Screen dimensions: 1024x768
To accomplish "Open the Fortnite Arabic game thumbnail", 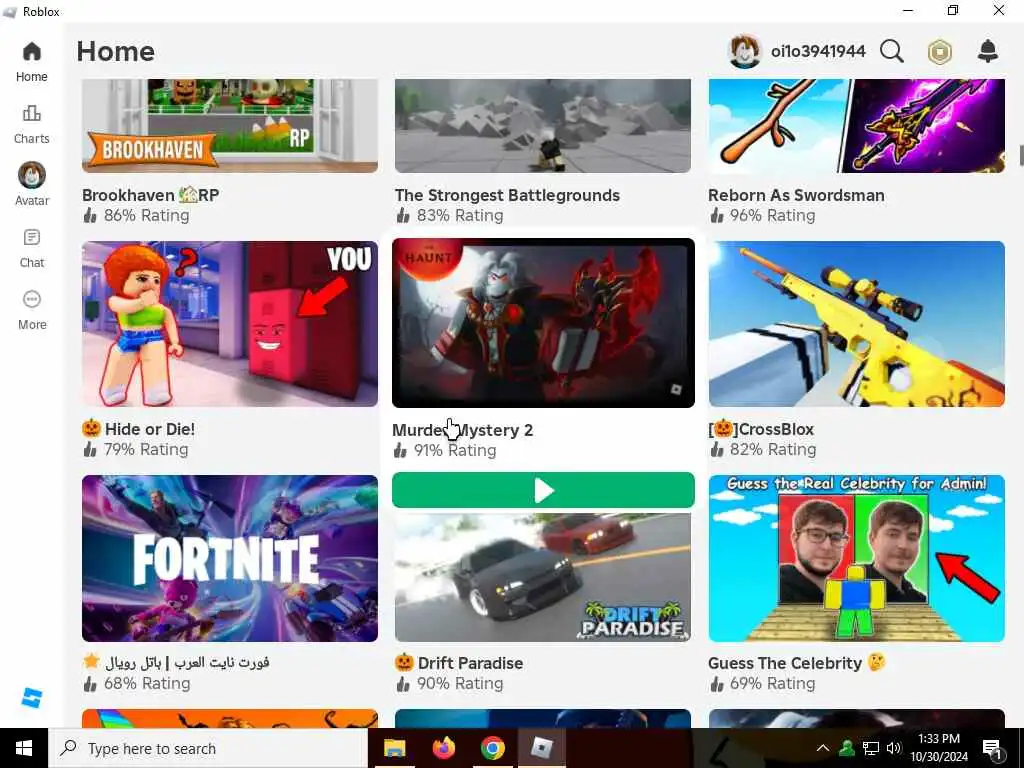I will coord(230,558).
